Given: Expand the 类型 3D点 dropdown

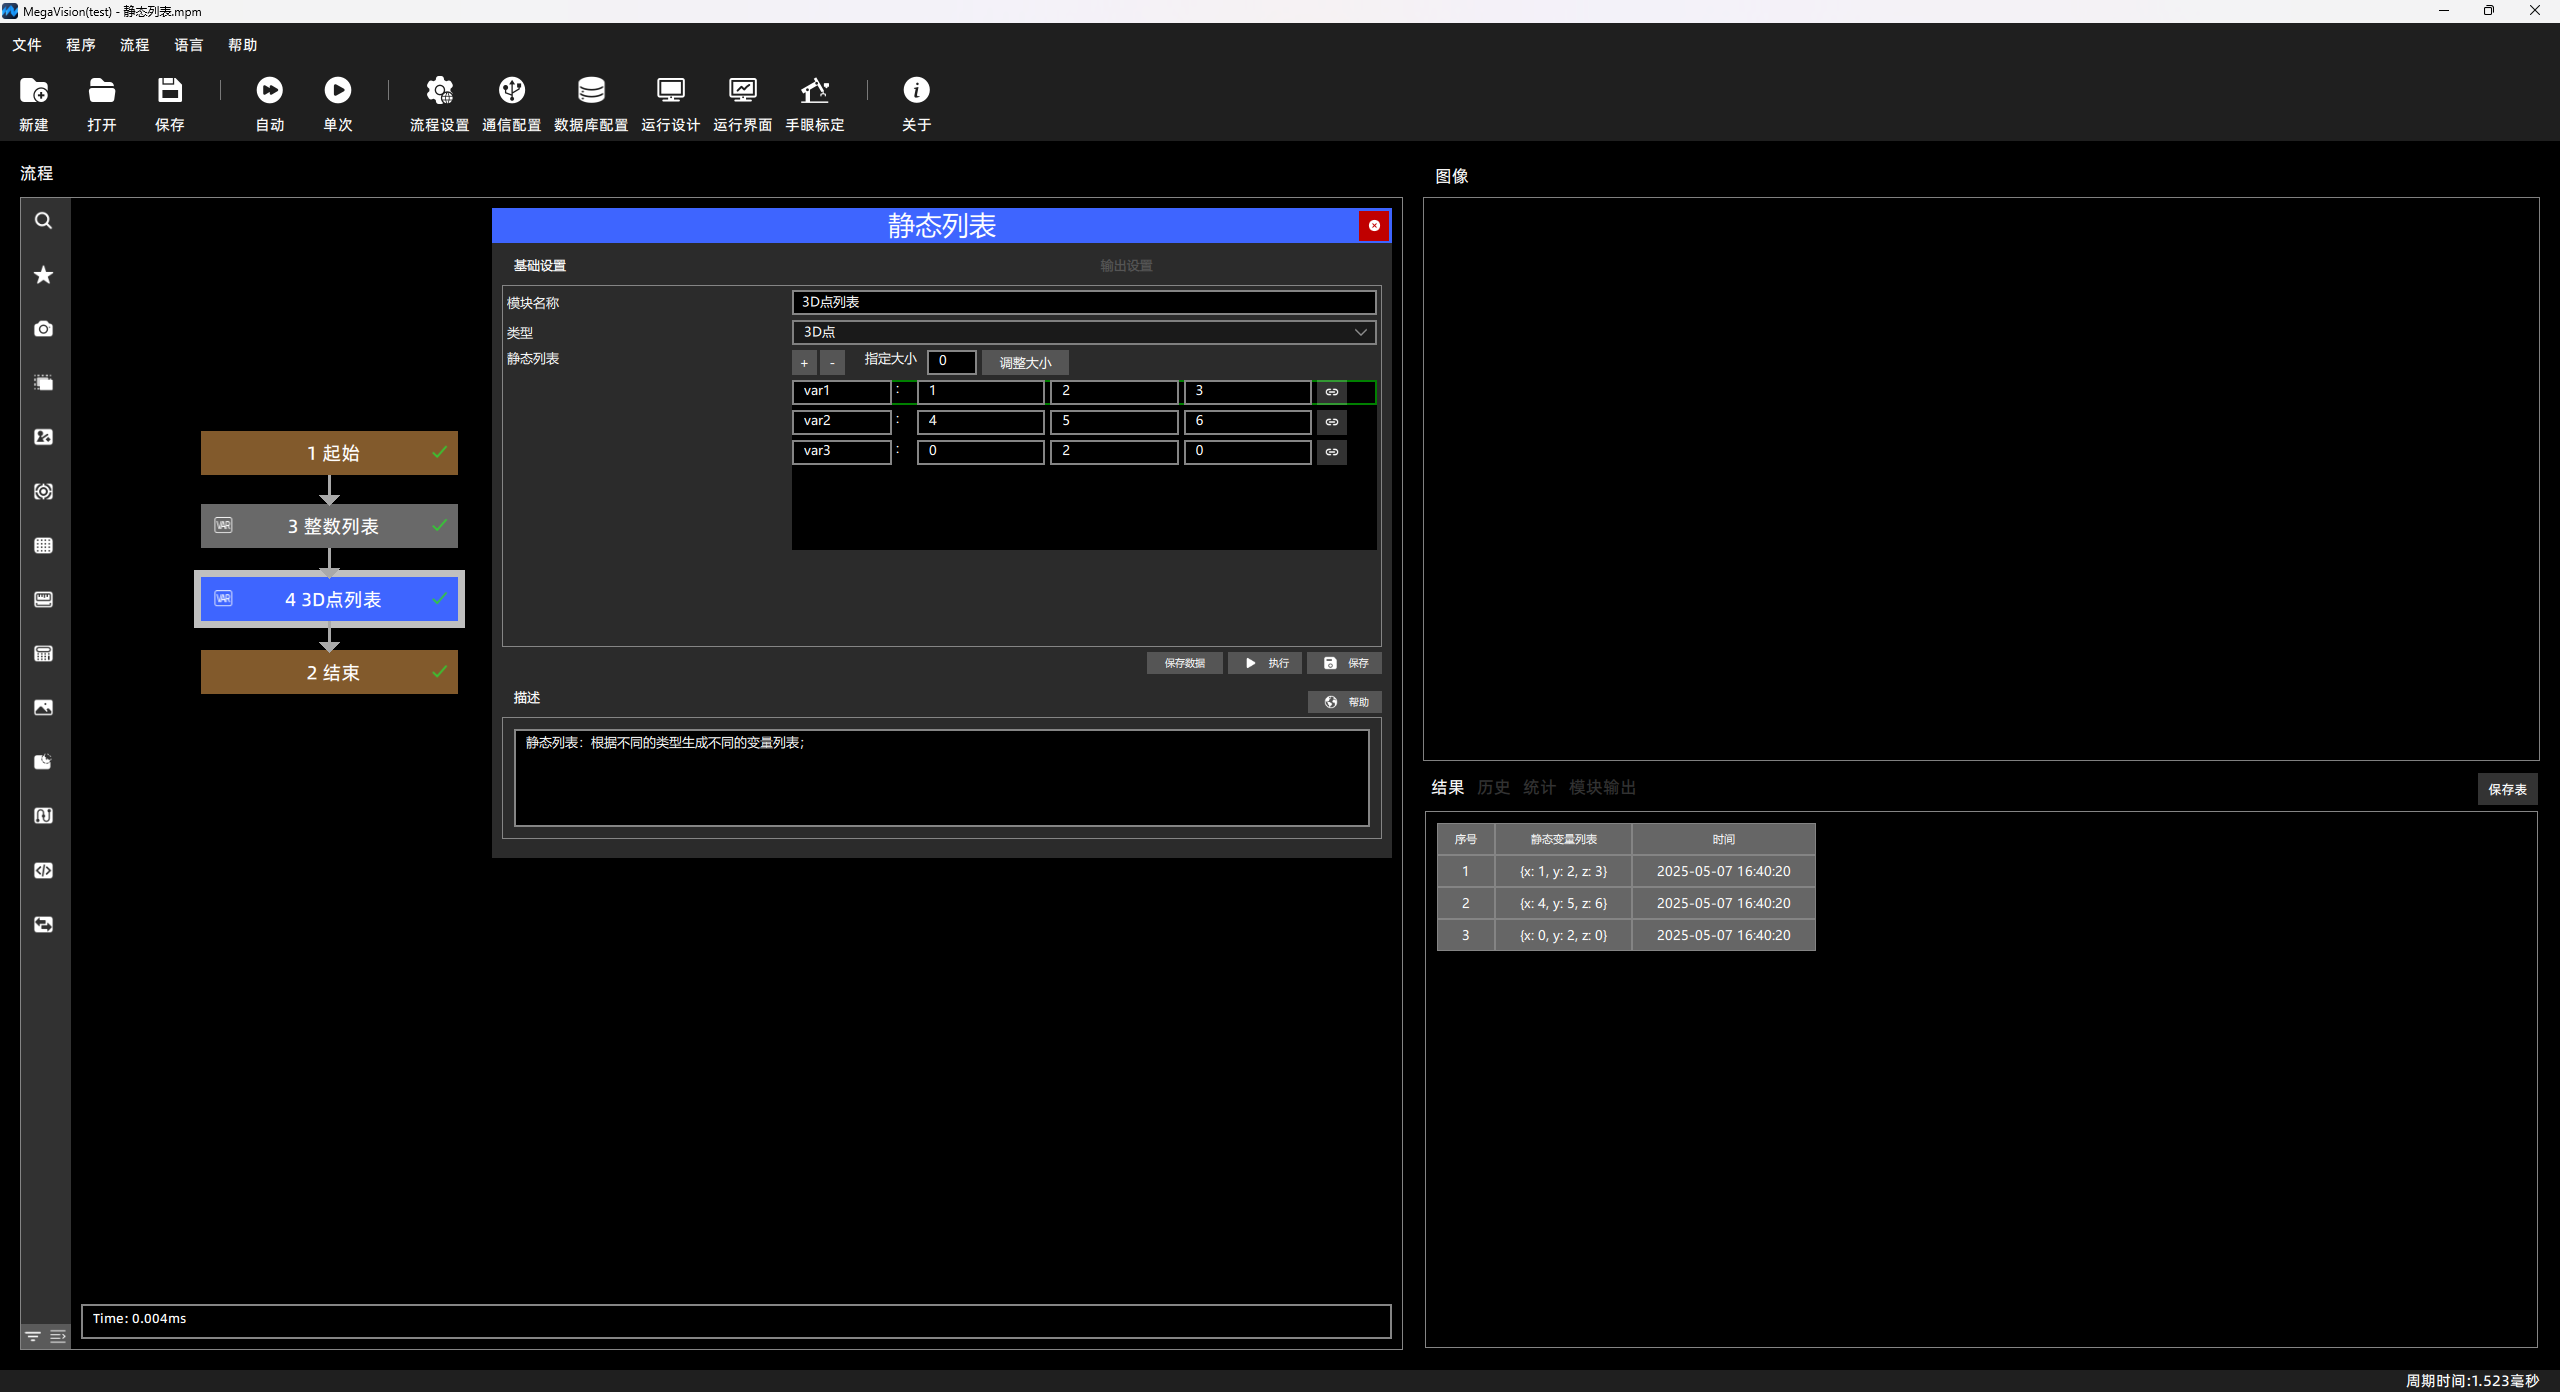Looking at the screenshot, I should tap(1084, 332).
